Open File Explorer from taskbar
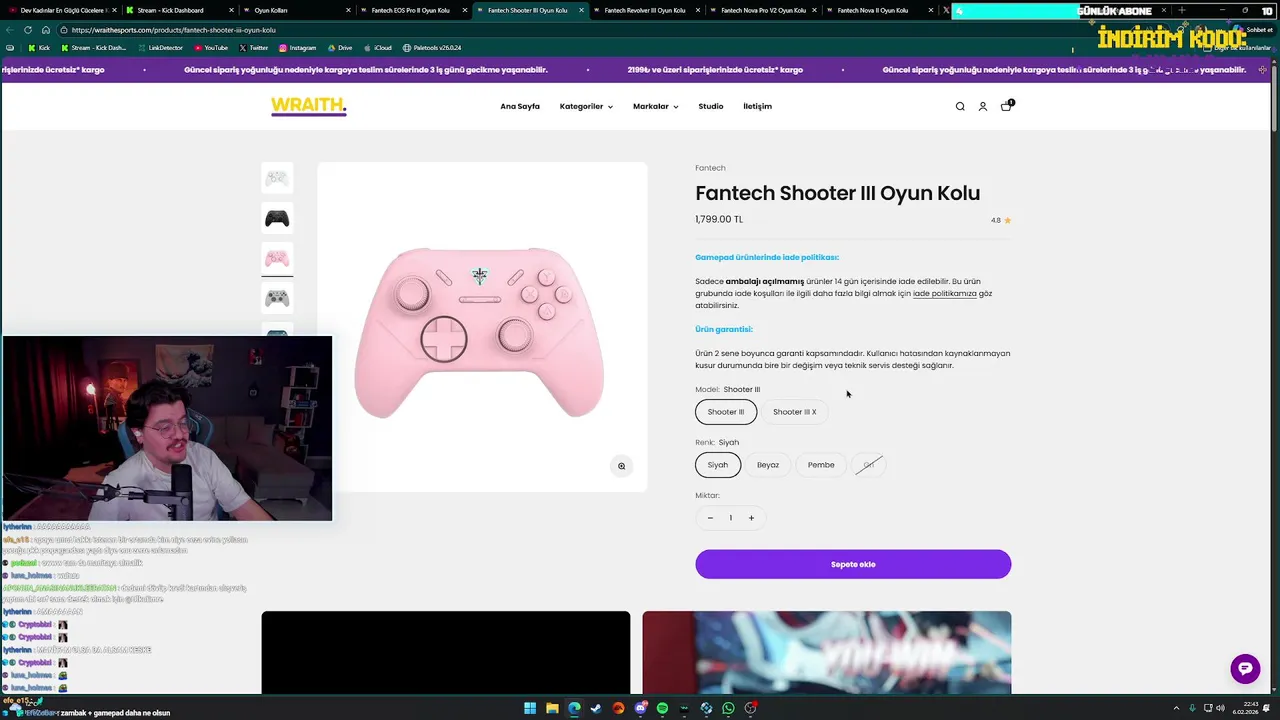Viewport: 1280px width, 720px height. (552, 708)
